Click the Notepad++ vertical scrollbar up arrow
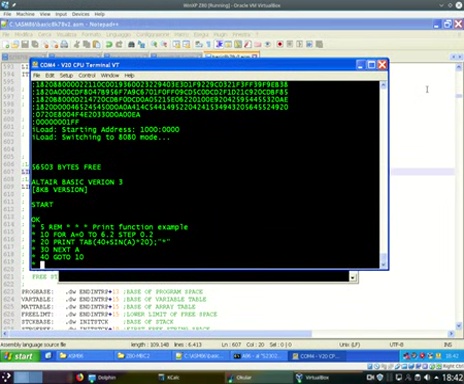464x384 pixels. (x=459, y=67)
